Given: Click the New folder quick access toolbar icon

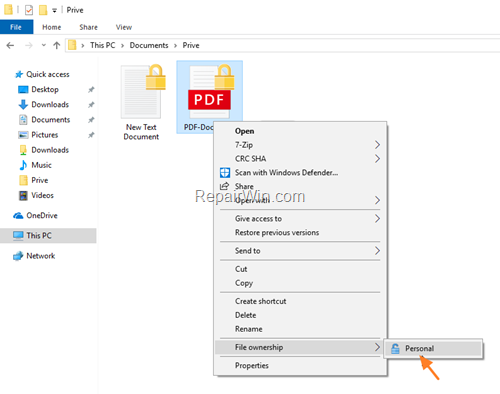Looking at the screenshot, I should [x=43, y=10].
